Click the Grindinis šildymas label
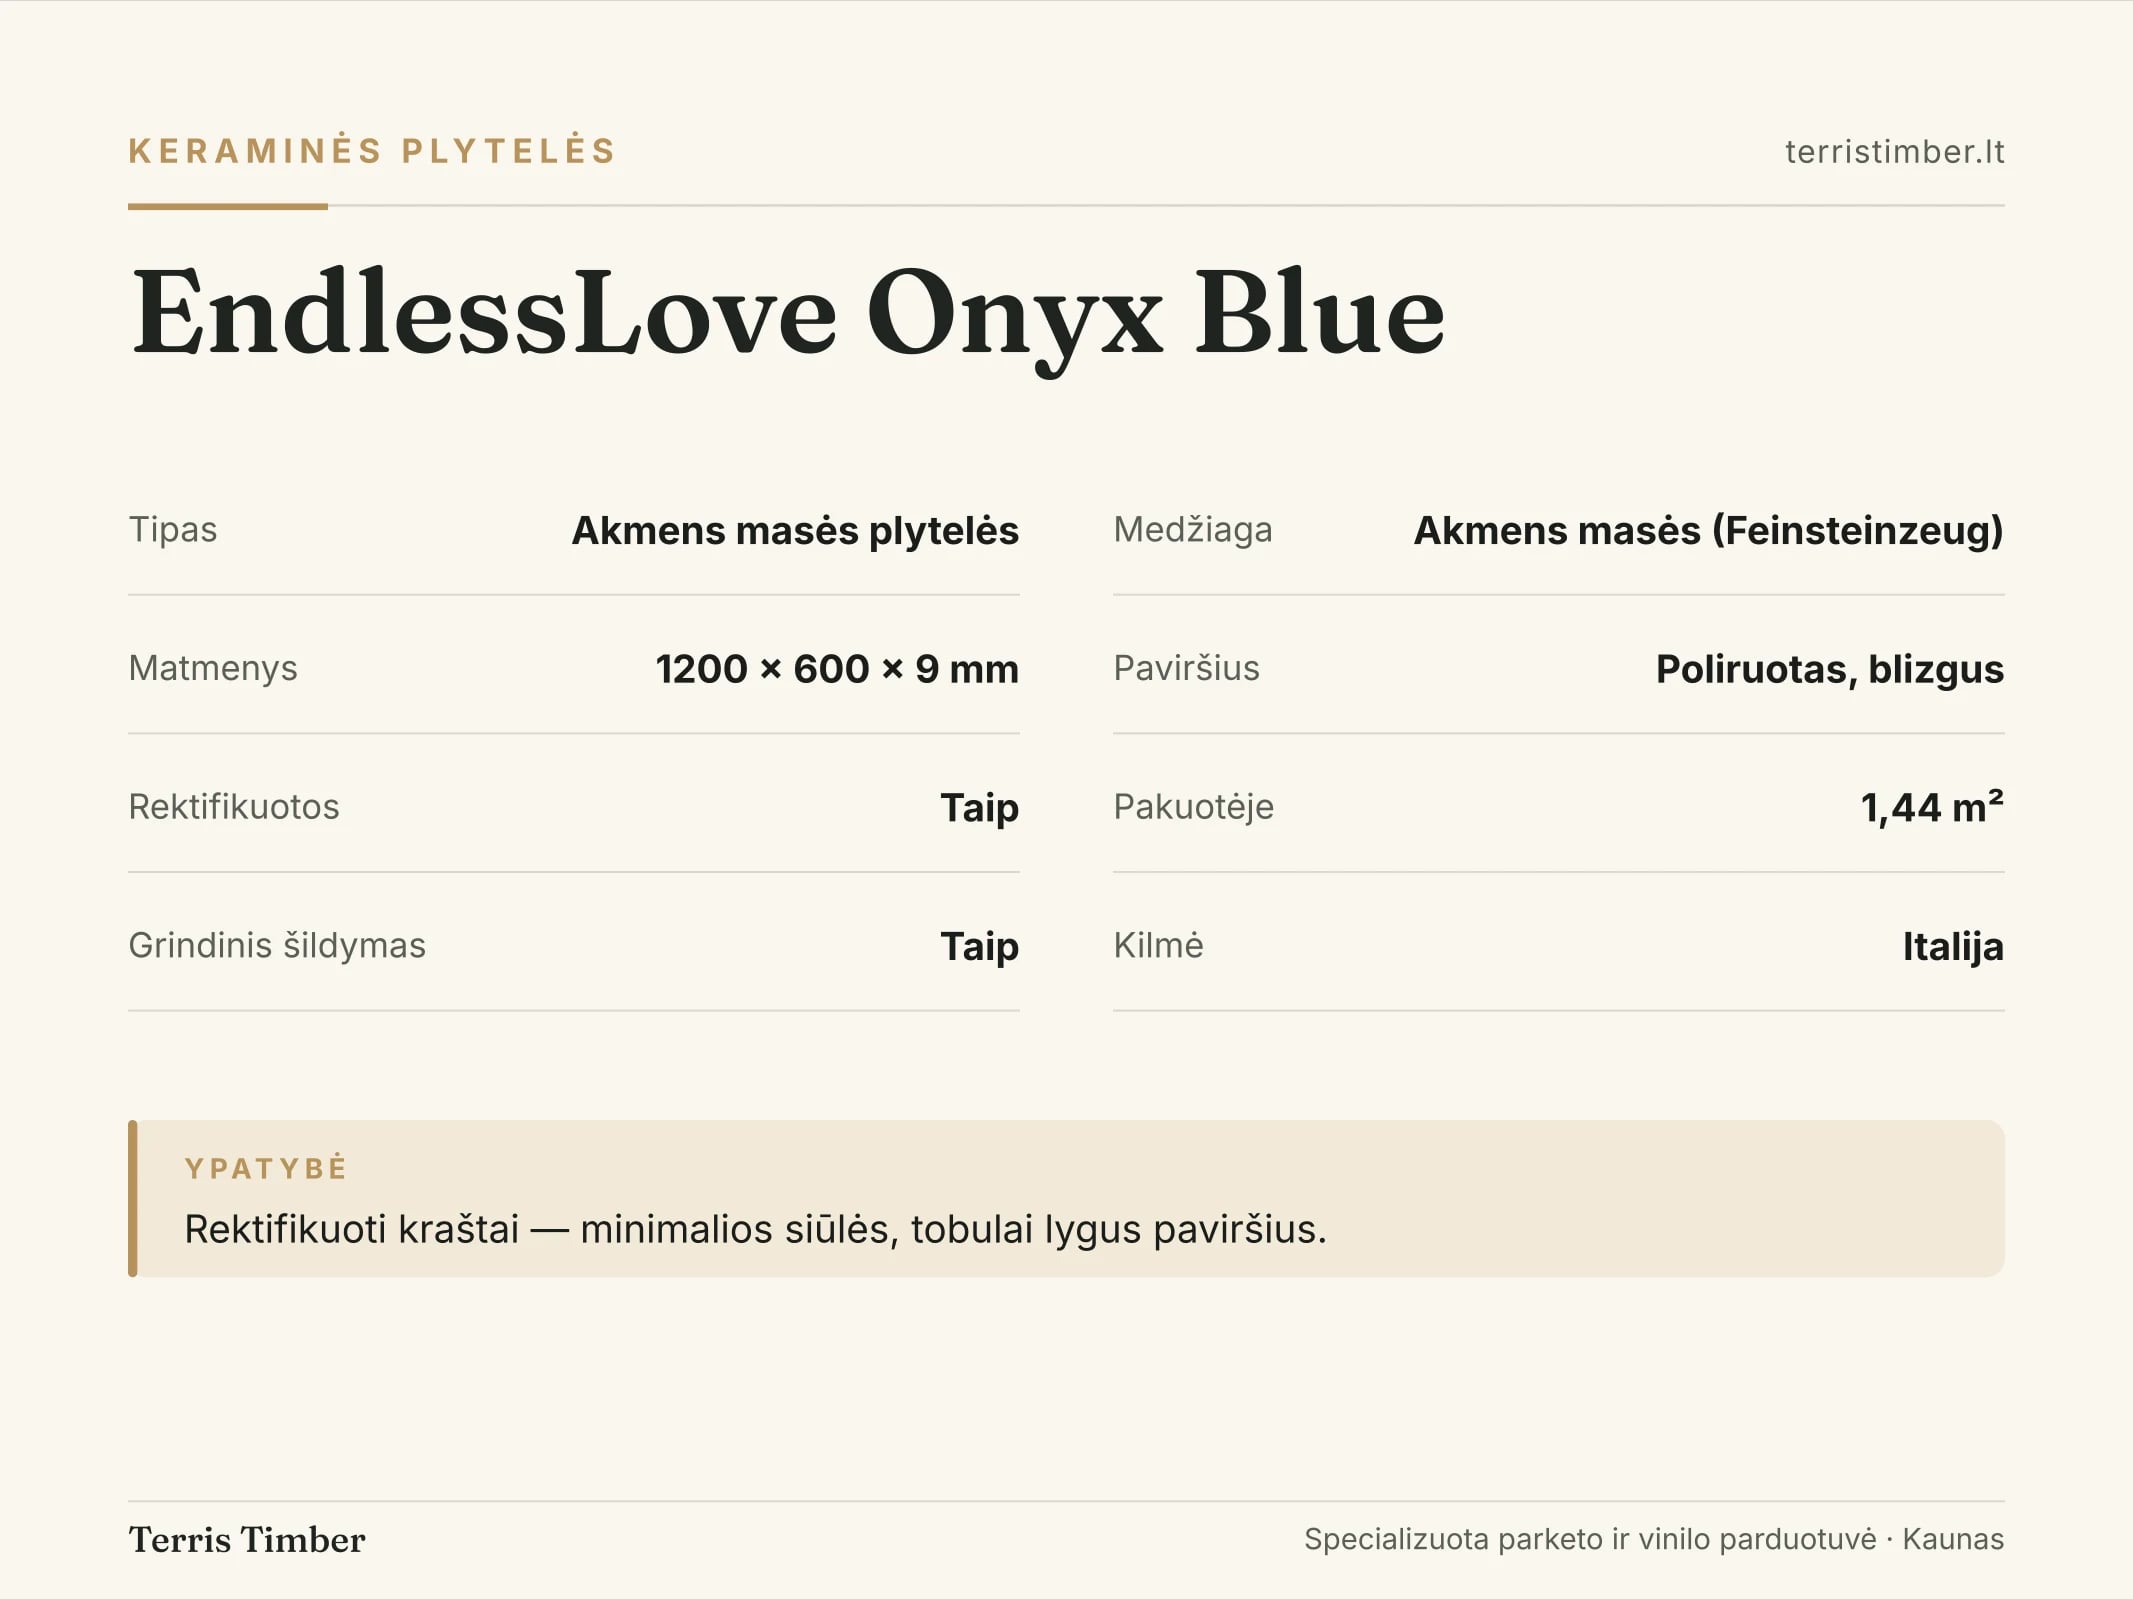This screenshot has height=1600, width=2133. [x=277, y=945]
